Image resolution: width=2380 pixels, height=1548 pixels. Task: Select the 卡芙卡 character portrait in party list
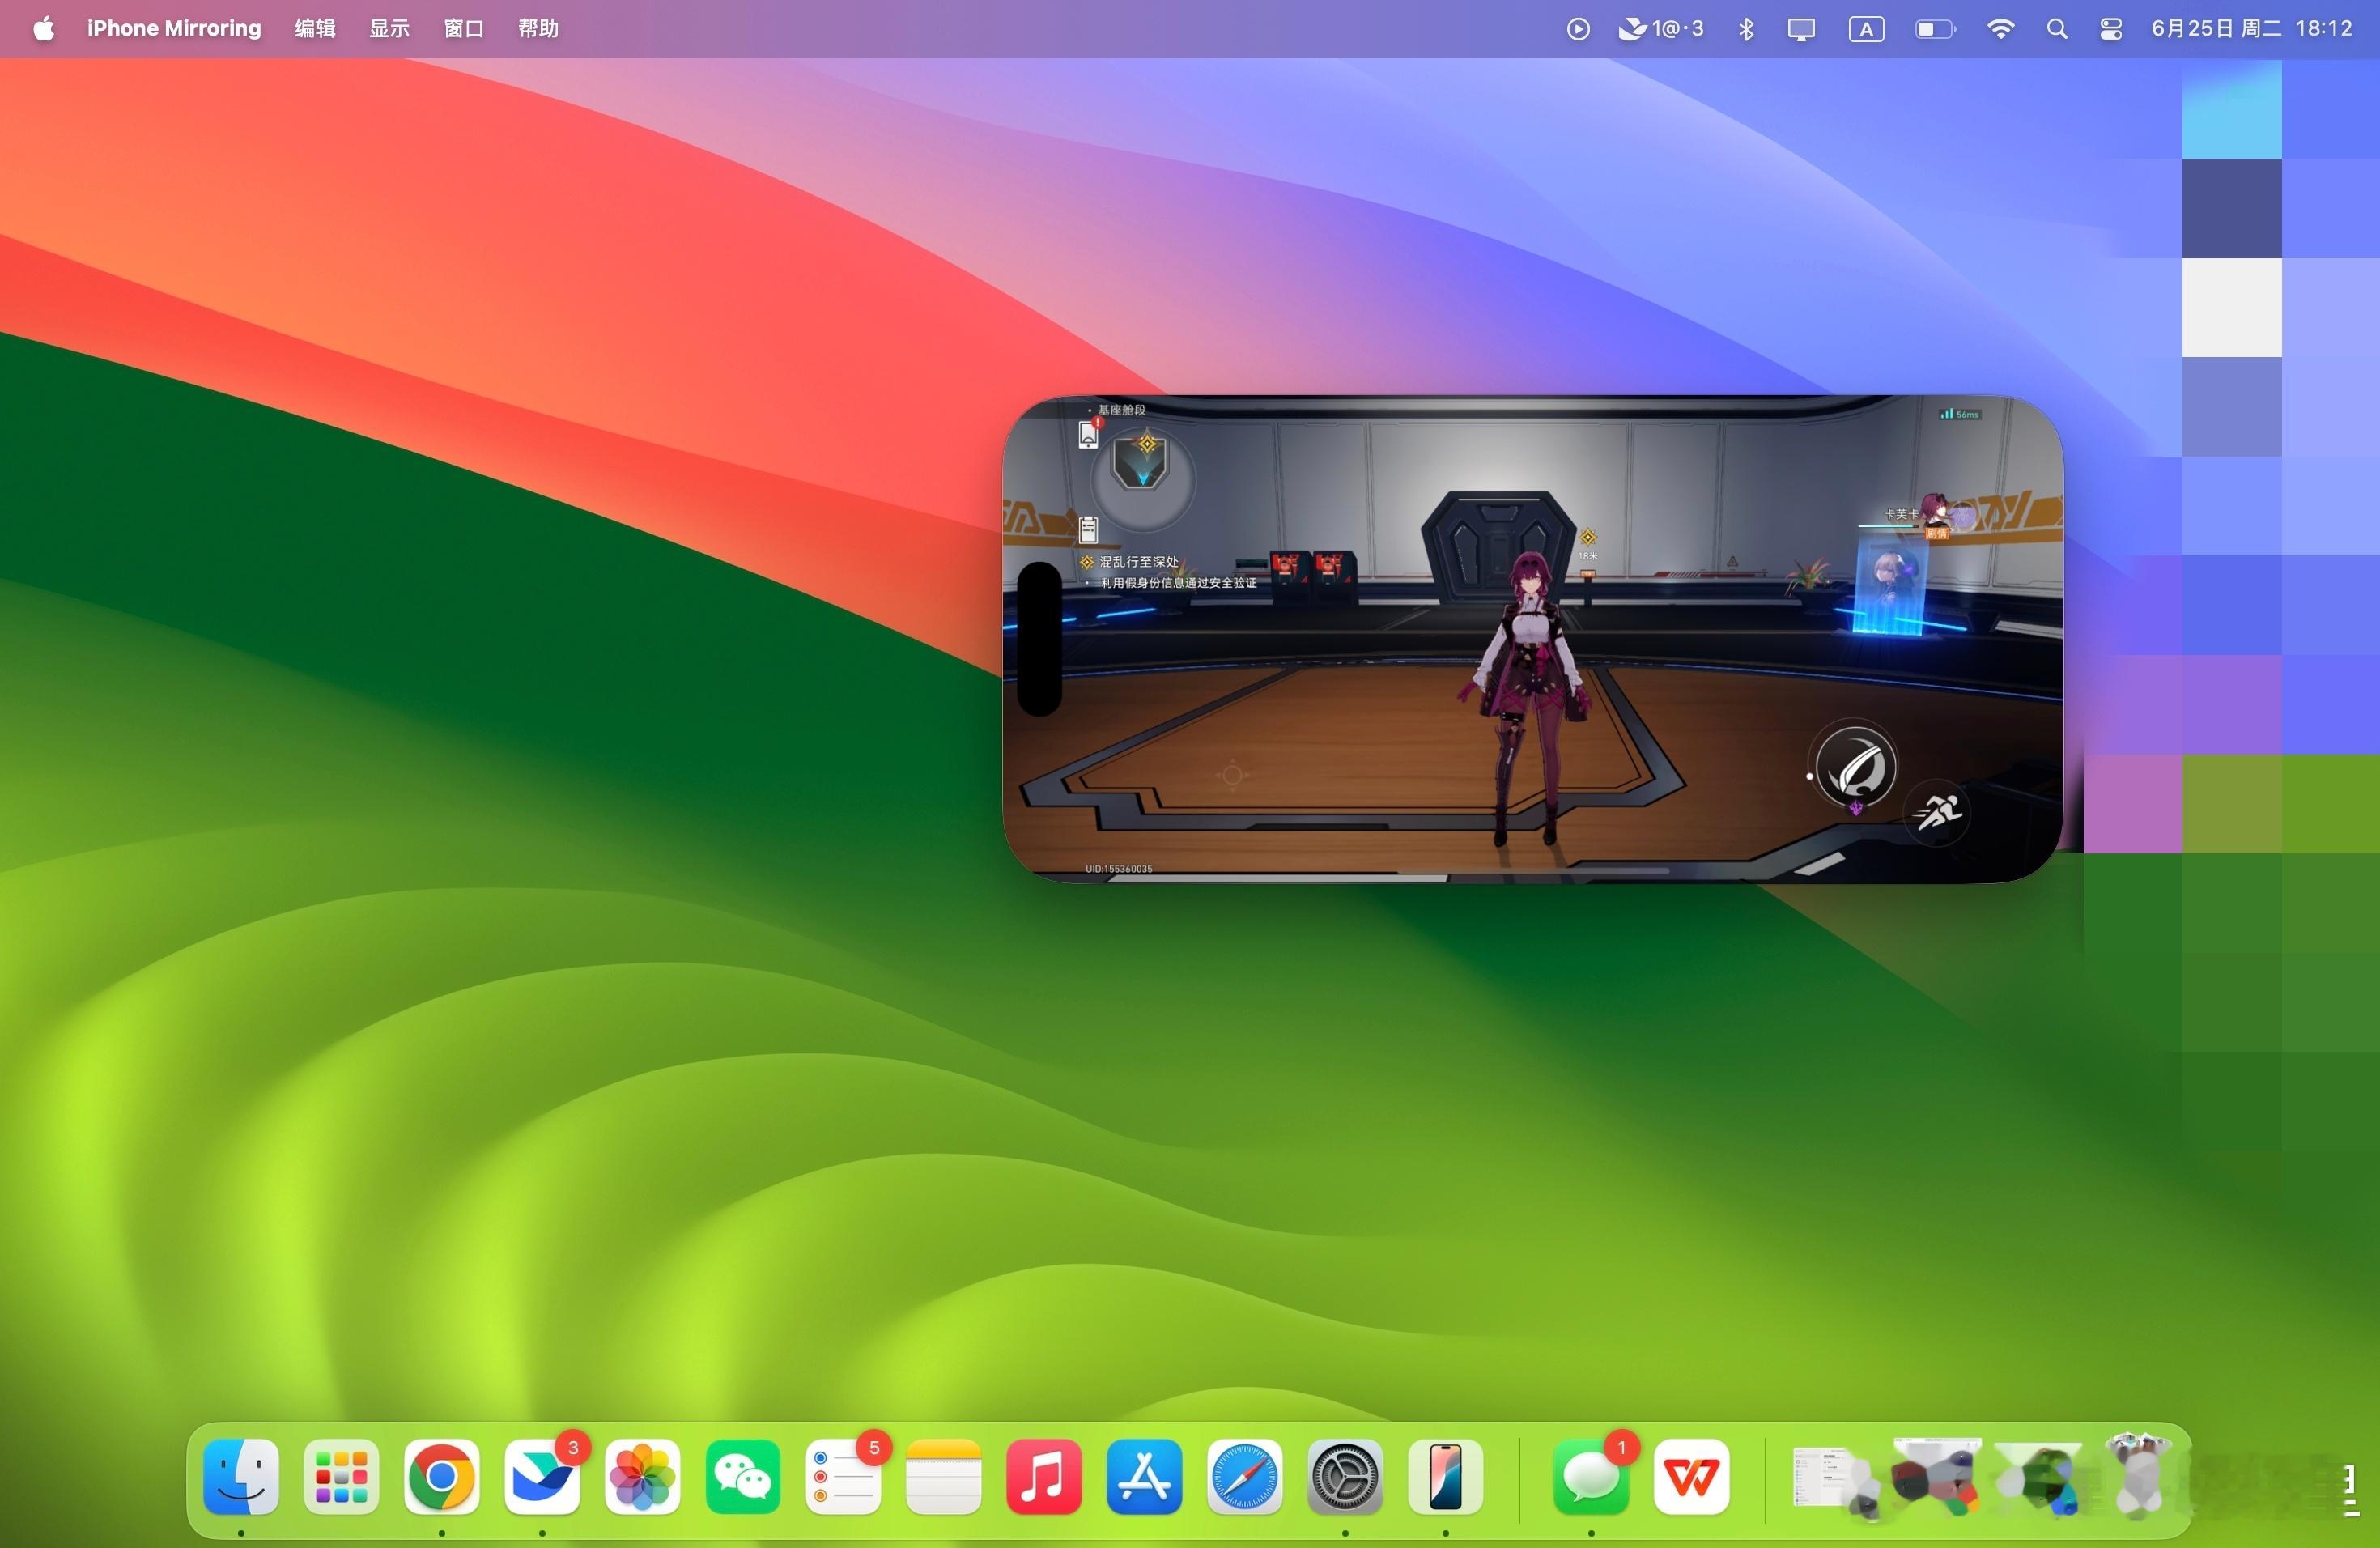point(1937,513)
